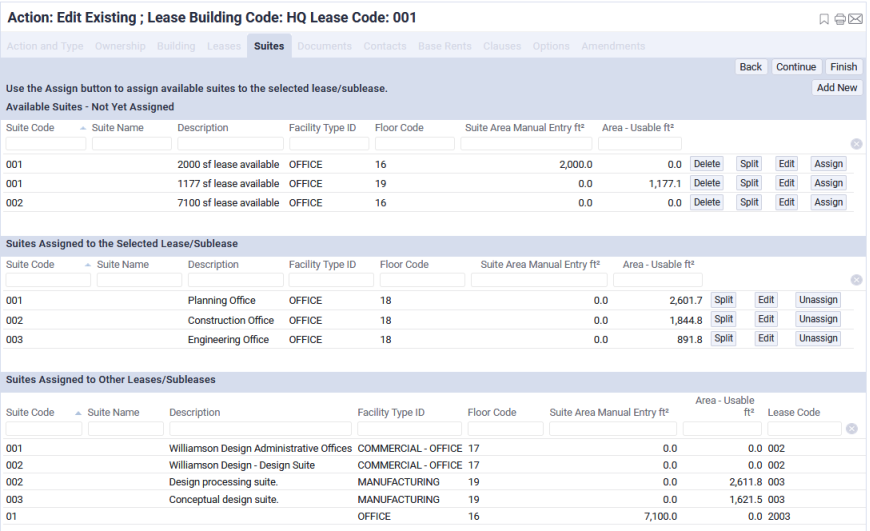
Task: Sort Selected Lease suites by Suite Code arrow
Action: [x=88, y=265]
